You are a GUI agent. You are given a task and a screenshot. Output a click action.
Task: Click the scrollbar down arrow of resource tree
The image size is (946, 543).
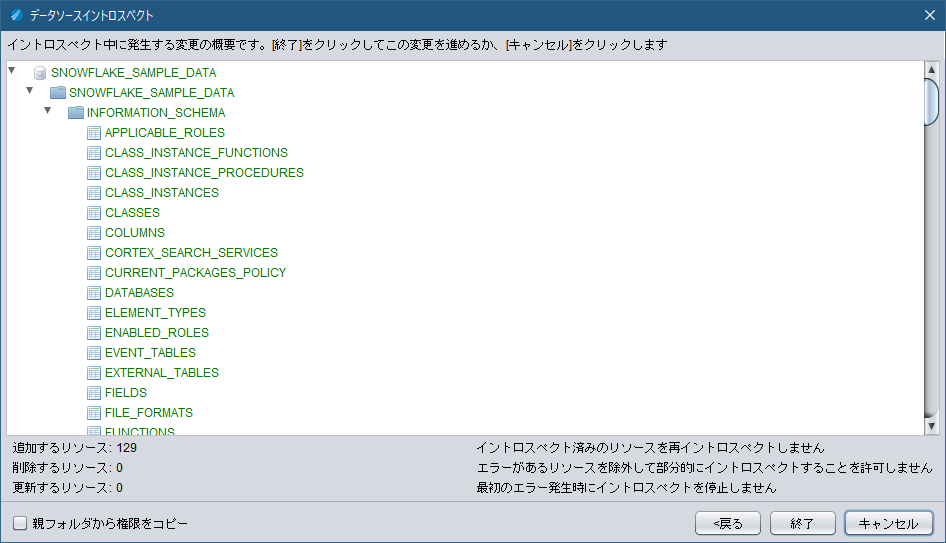click(x=932, y=426)
